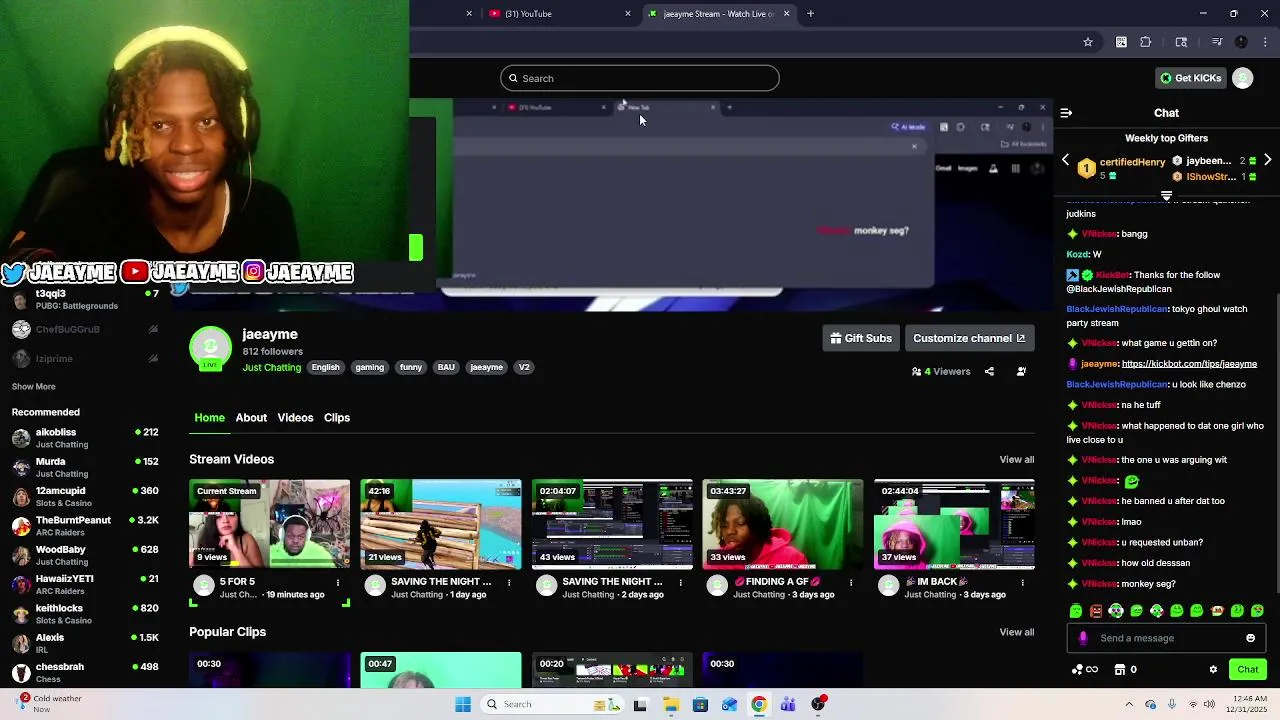This screenshot has height=720, width=1280.
Task: Click the V2 tag
Action: click(x=523, y=367)
